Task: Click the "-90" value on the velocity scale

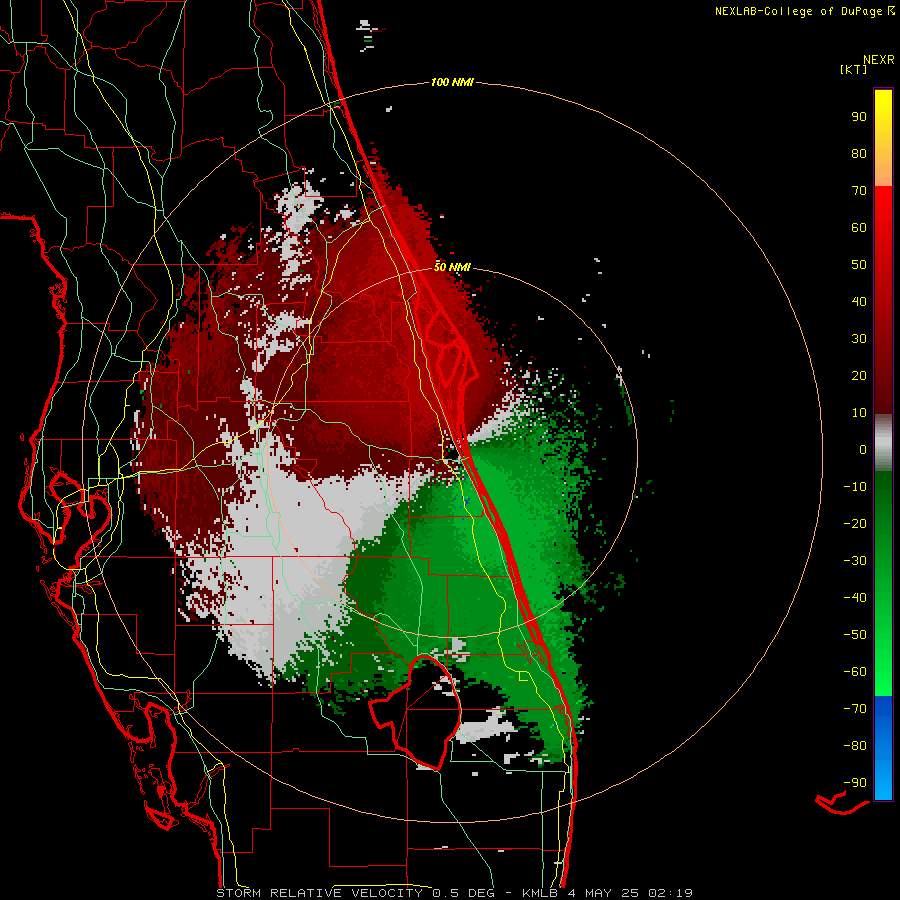Action: [855, 783]
